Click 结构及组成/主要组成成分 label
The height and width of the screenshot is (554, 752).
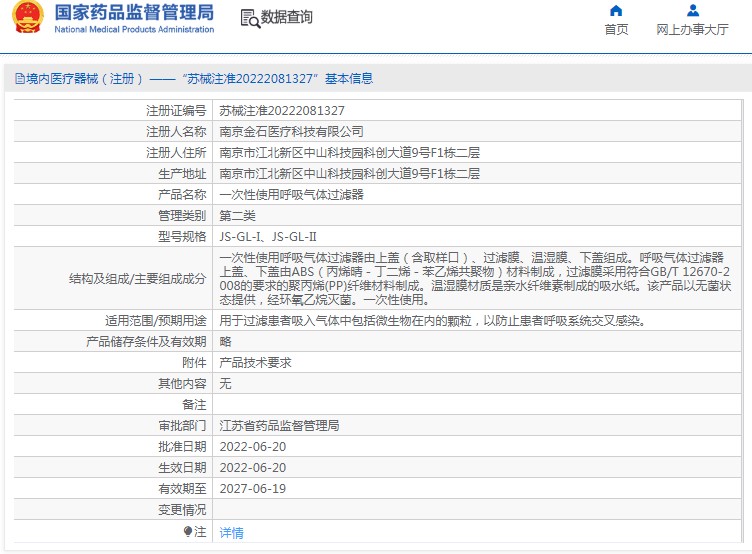click(x=138, y=279)
